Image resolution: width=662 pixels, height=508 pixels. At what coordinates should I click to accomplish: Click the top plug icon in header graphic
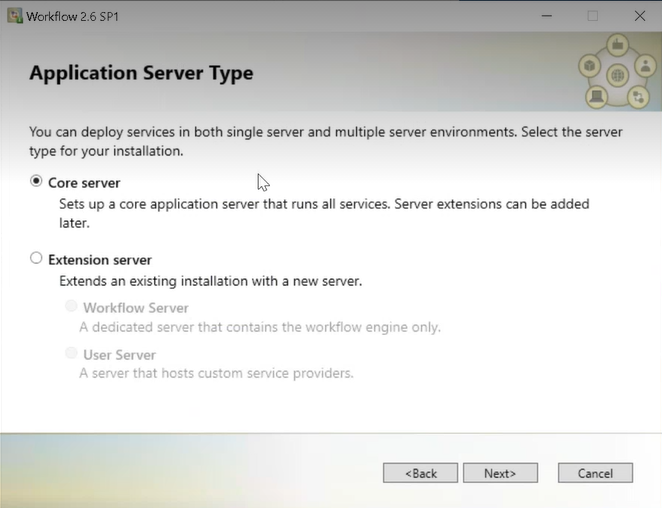pyautogui.click(x=618, y=44)
